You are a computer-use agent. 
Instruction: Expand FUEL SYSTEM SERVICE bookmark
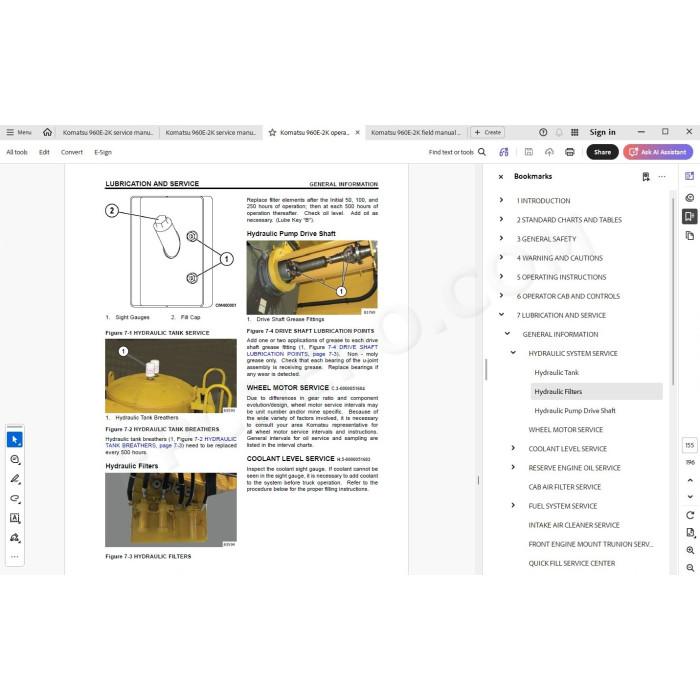(513, 505)
